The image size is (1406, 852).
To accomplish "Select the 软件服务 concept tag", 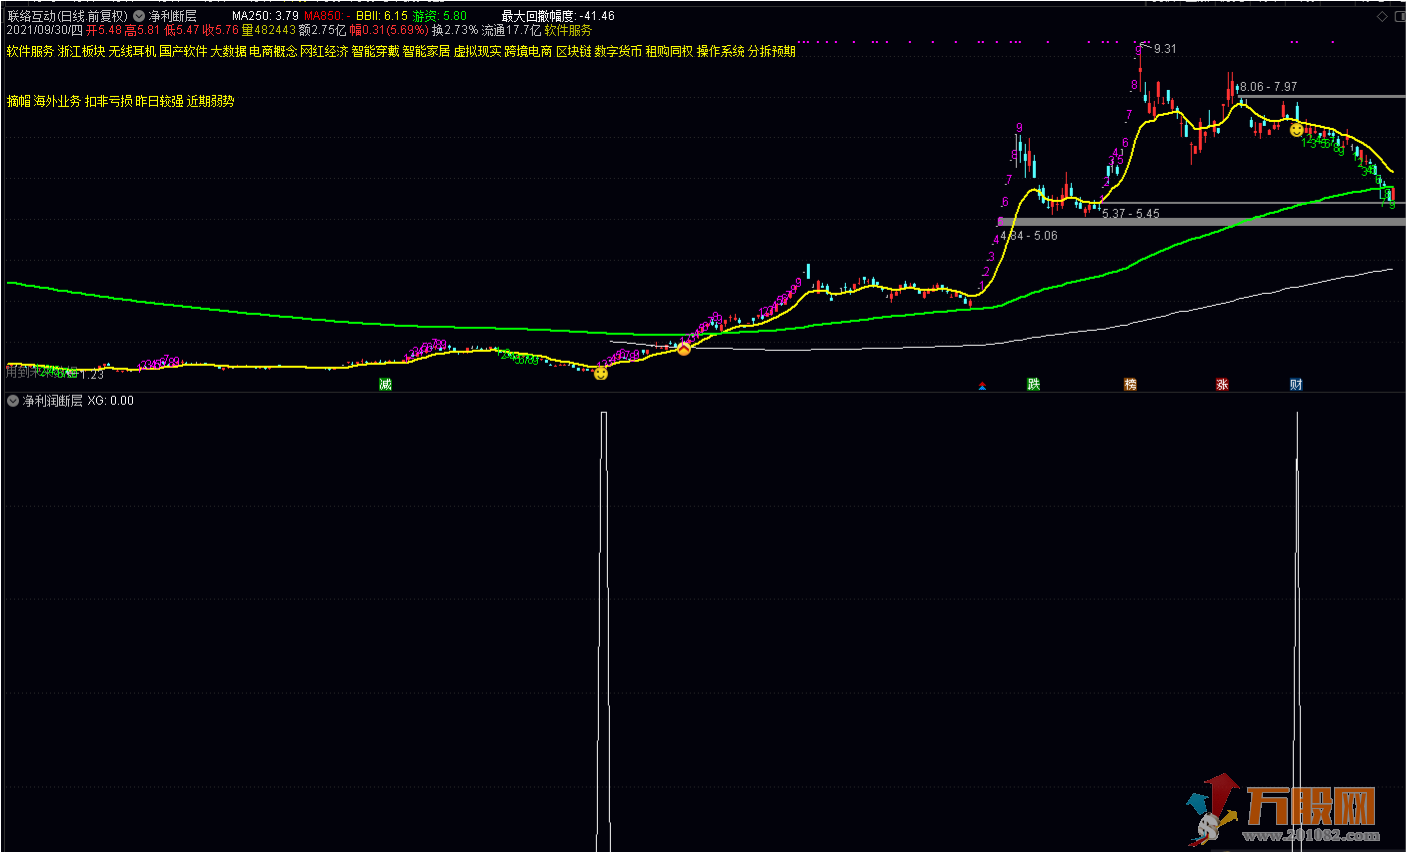I will coord(30,51).
